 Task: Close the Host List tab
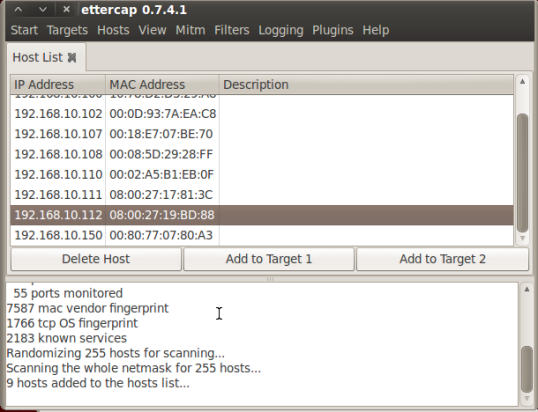72,57
